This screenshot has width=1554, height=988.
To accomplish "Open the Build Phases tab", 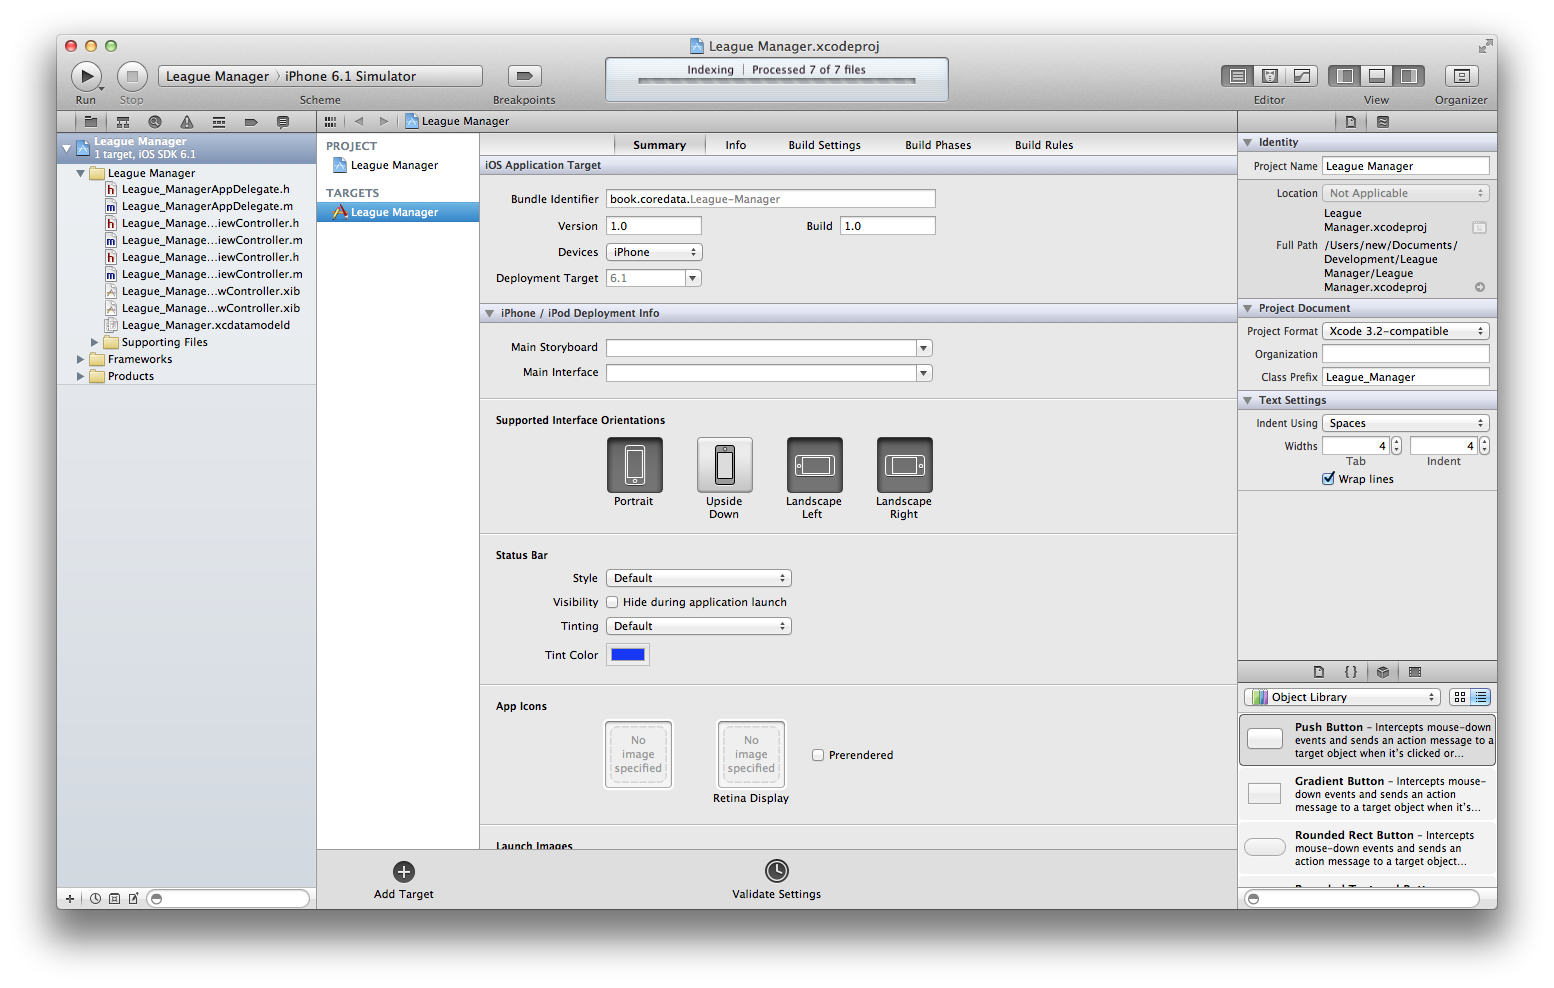I will (x=938, y=145).
